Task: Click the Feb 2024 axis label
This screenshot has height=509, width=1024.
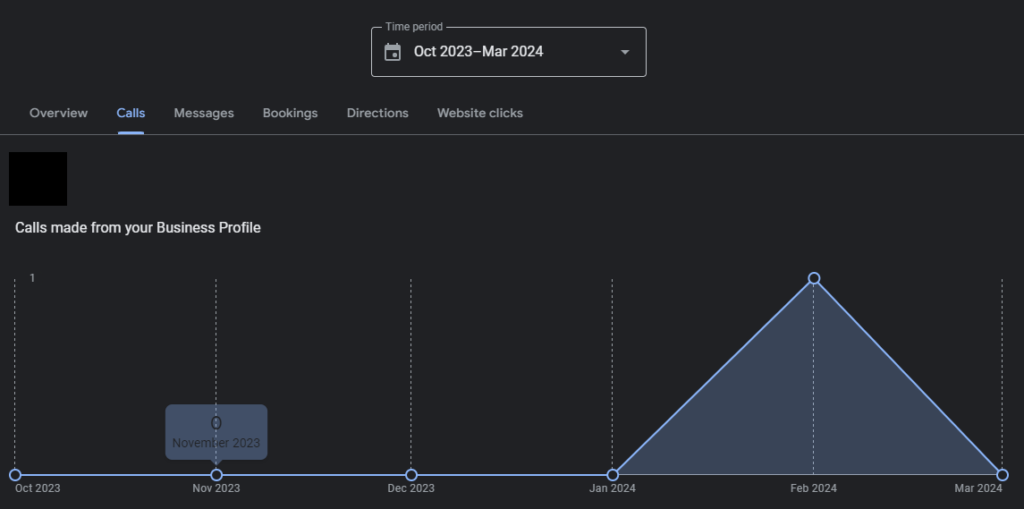Action: click(x=814, y=489)
